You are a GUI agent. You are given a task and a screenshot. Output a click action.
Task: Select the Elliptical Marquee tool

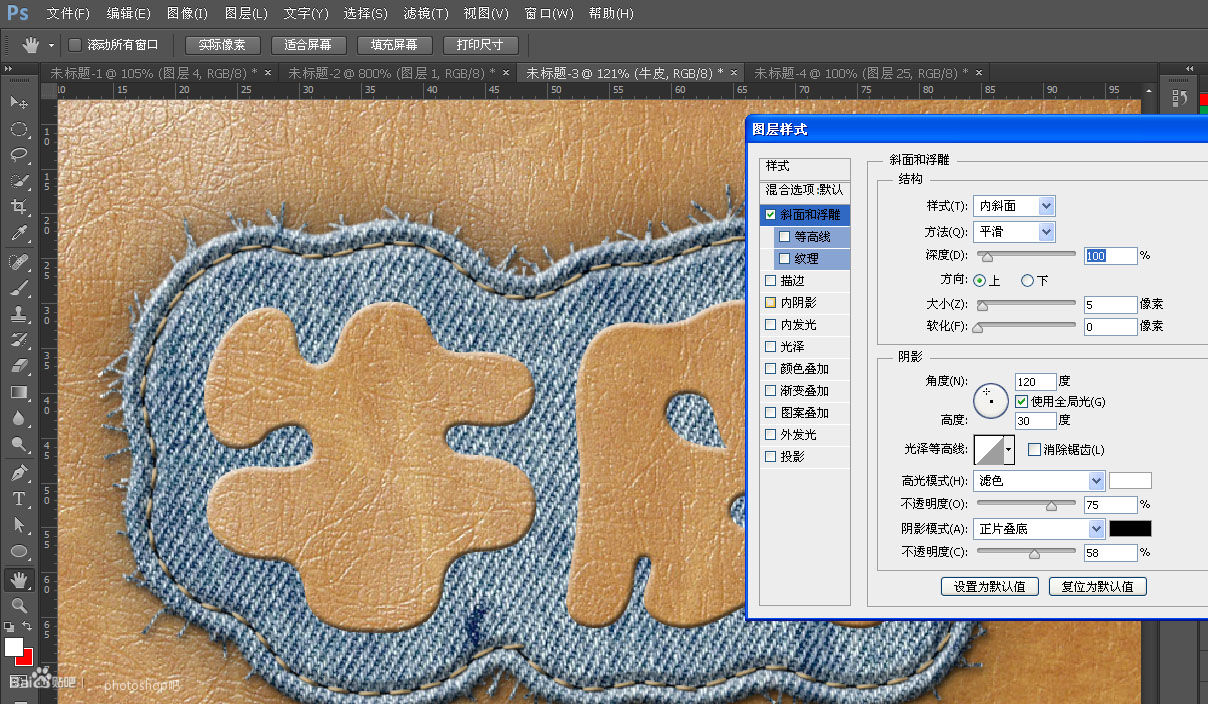pyautogui.click(x=19, y=129)
